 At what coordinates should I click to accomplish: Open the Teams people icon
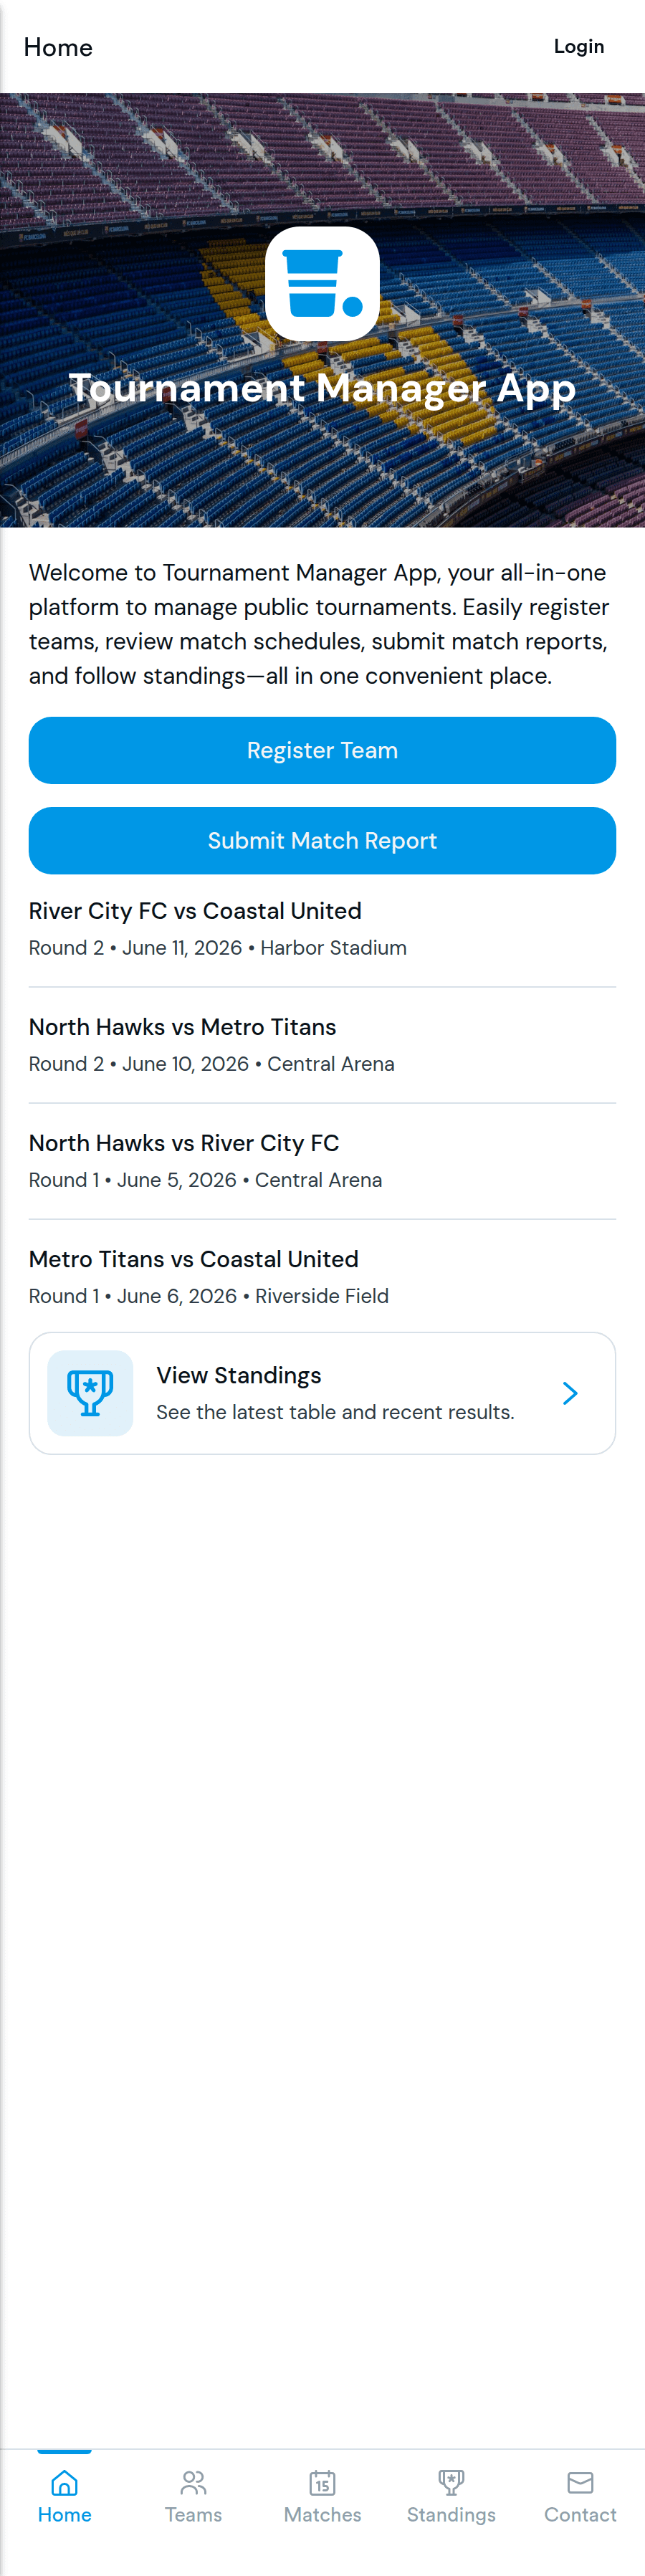(193, 2483)
